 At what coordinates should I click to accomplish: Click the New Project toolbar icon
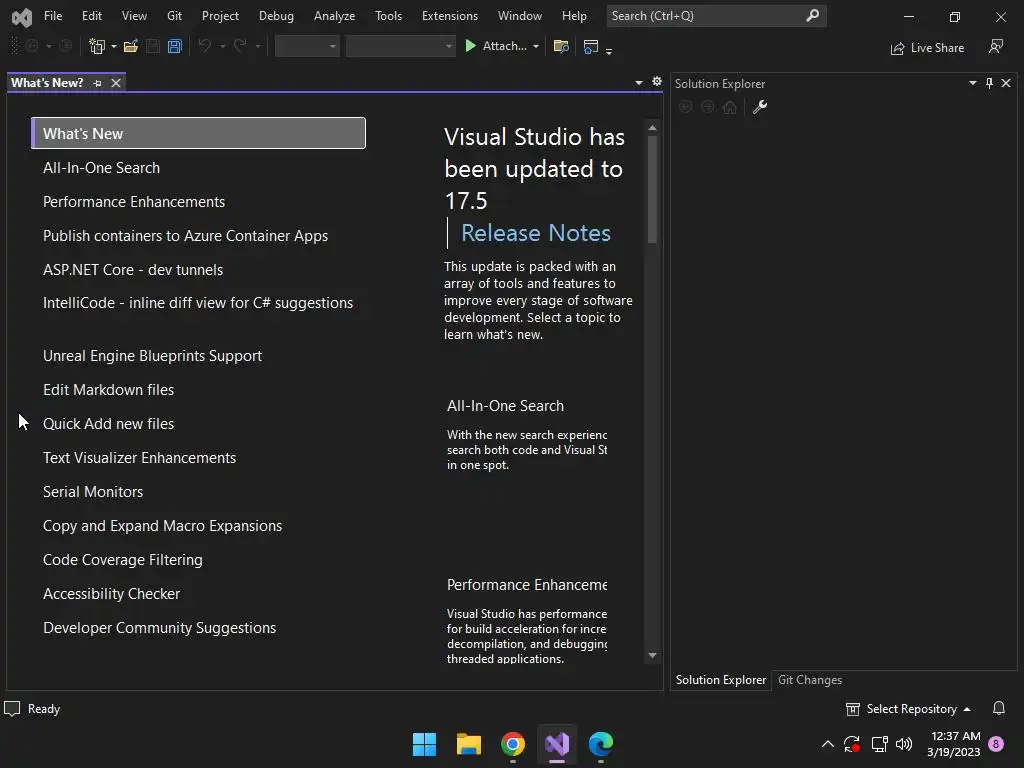click(97, 46)
